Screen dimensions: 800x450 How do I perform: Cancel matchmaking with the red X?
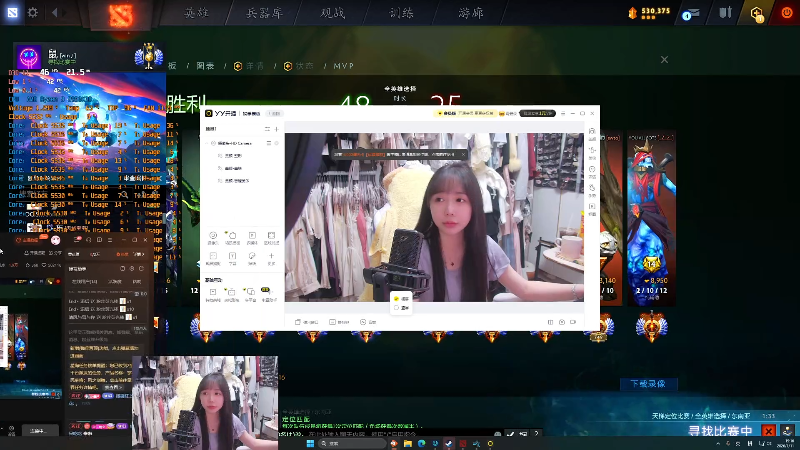click(x=768, y=431)
